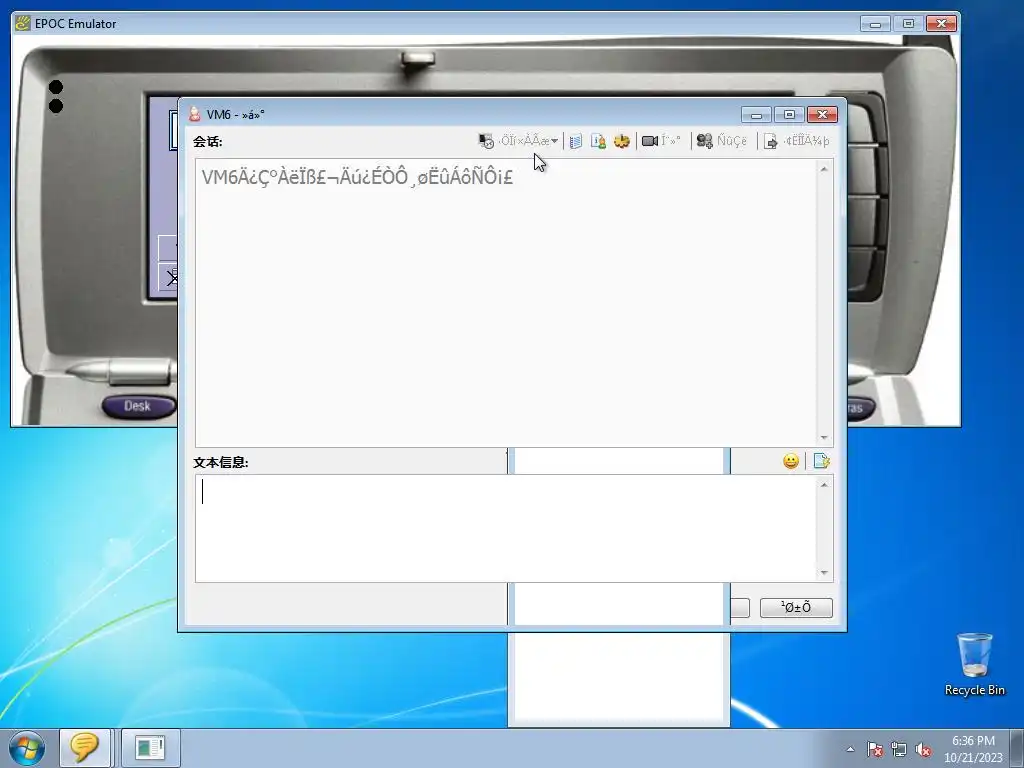
Task: Click the muted volume tray icon
Action: (x=923, y=749)
